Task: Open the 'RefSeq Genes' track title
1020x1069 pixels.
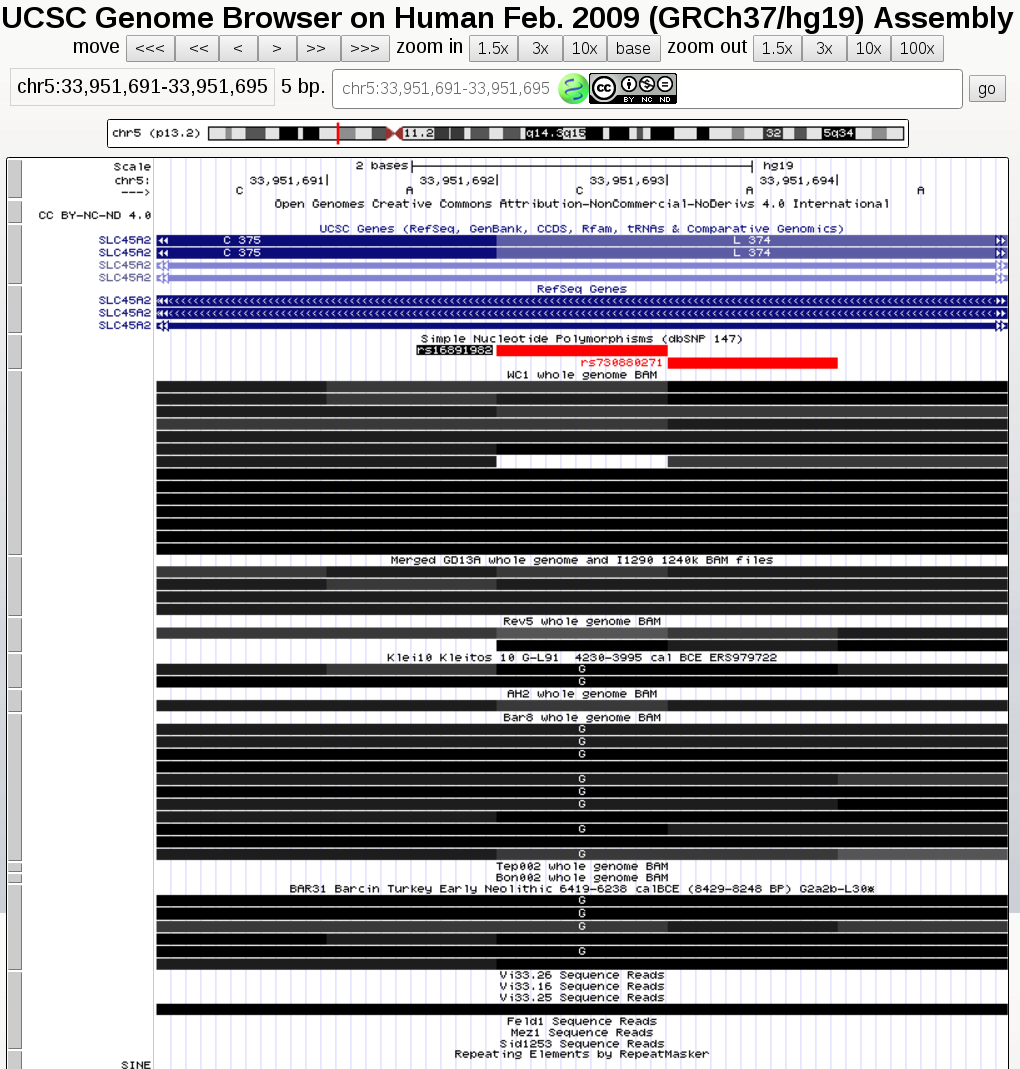Action: [x=582, y=289]
